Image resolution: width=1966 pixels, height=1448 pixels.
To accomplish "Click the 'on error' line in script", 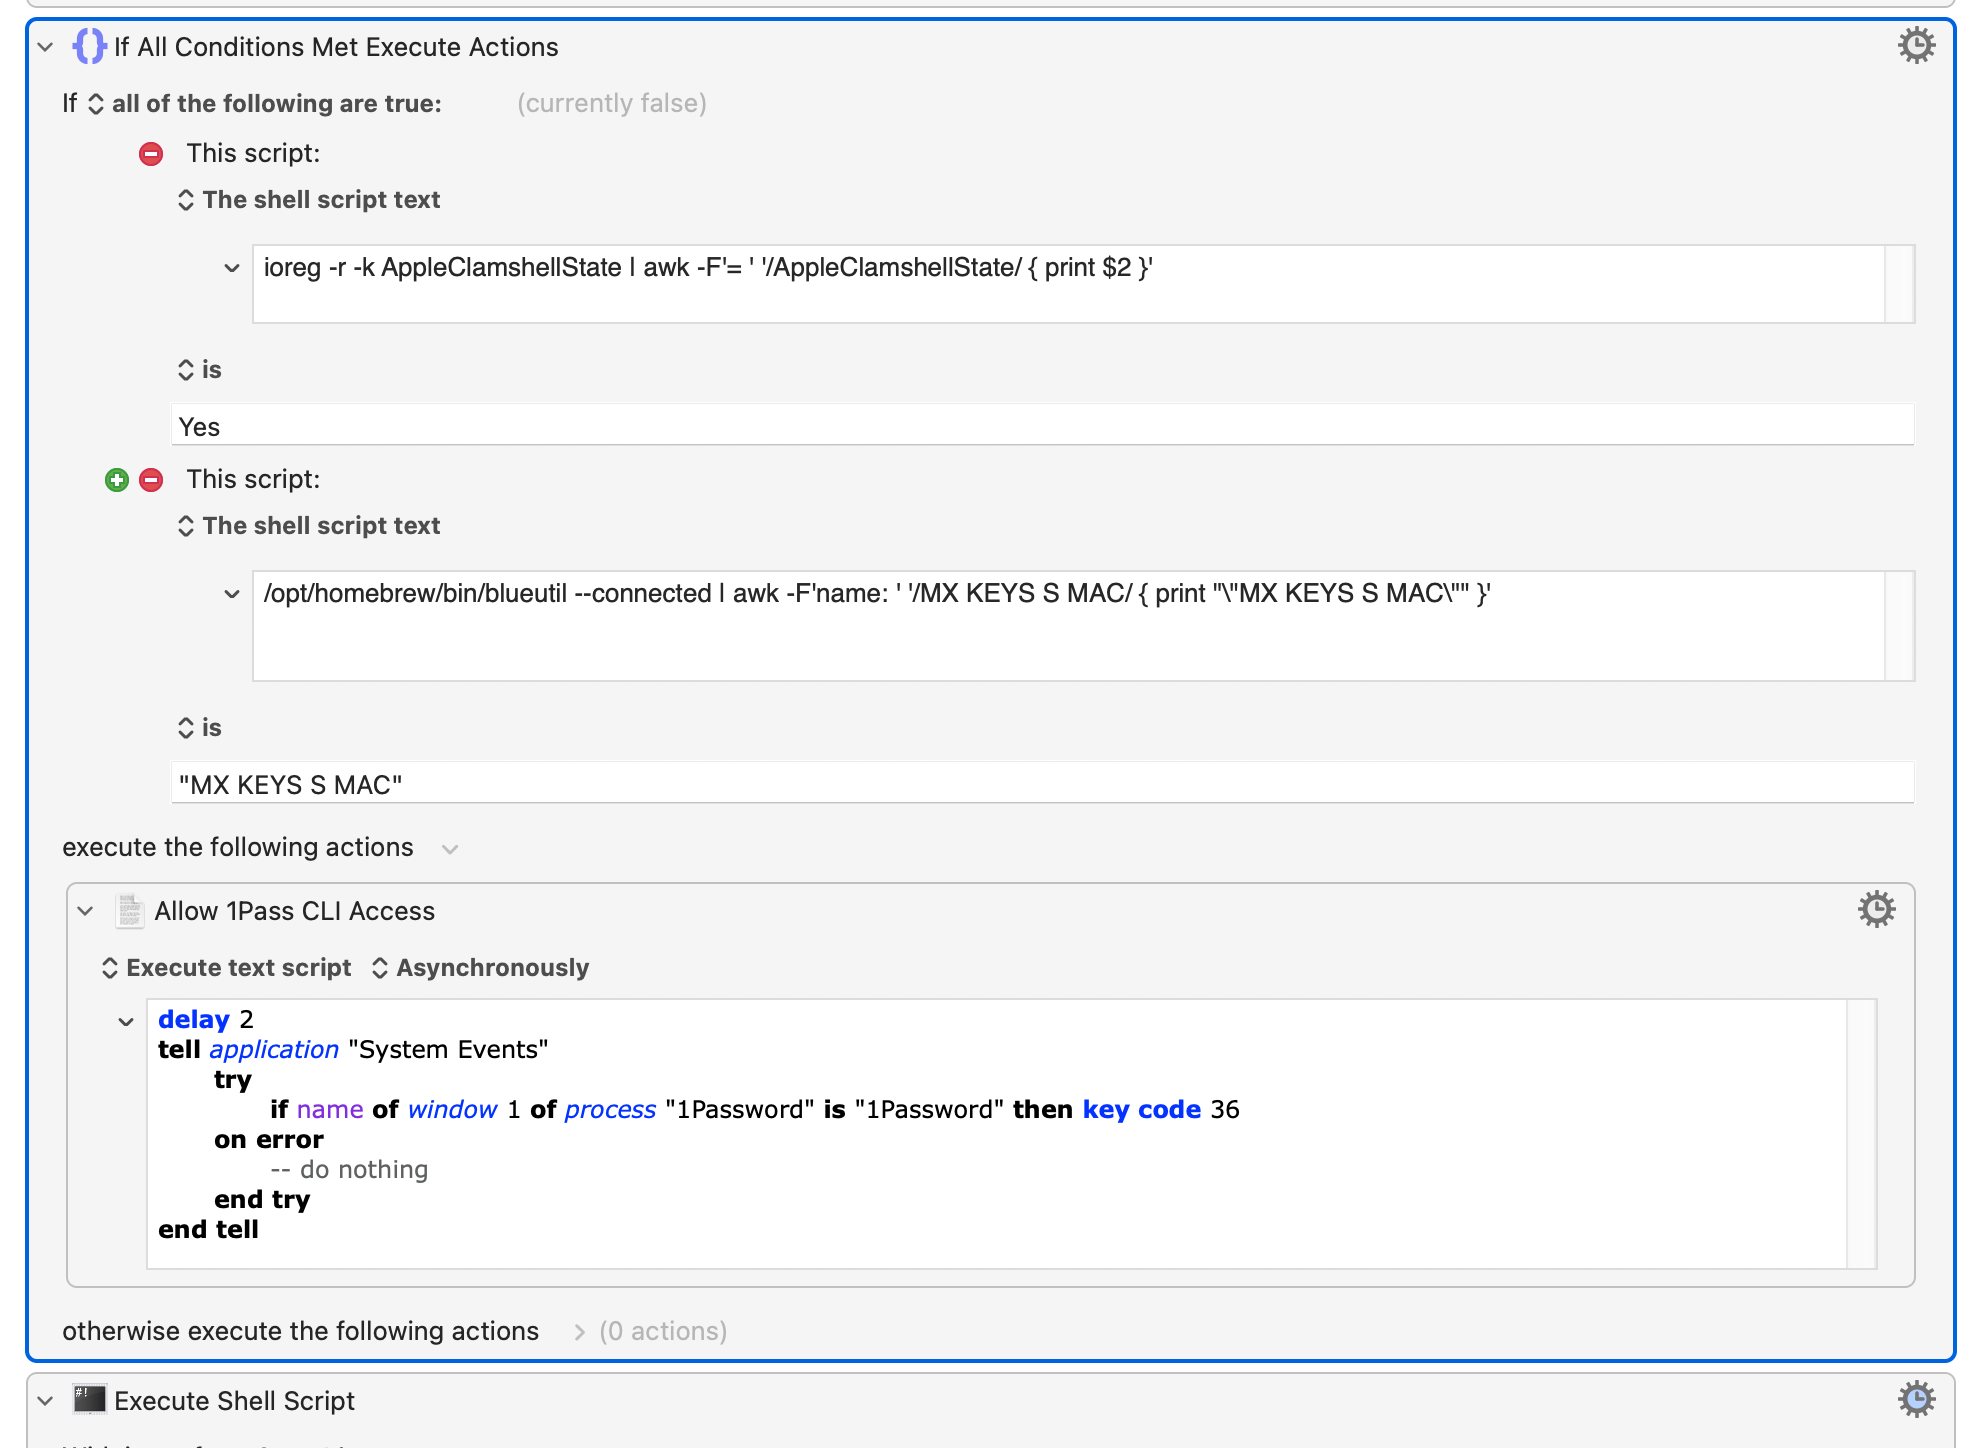I will pos(269,1140).
